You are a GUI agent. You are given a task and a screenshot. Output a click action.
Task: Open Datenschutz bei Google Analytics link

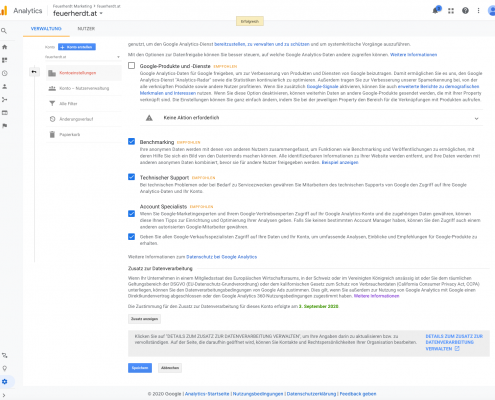(x=222, y=257)
